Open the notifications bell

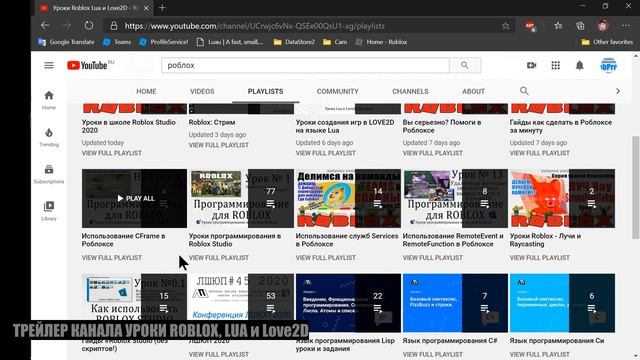point(580,65)
